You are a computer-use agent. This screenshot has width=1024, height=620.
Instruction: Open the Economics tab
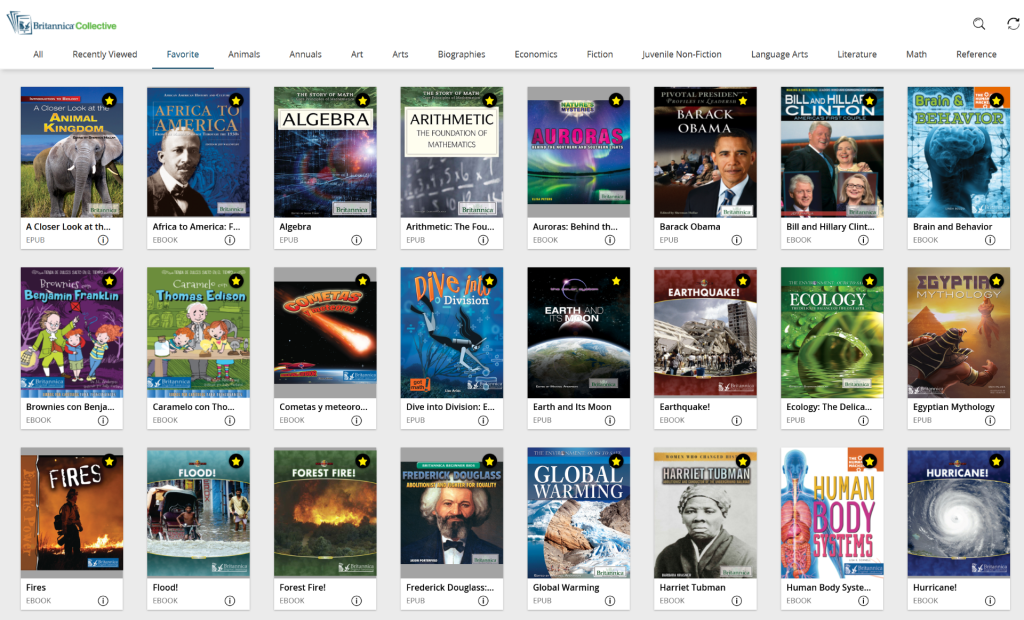[536, 54]
